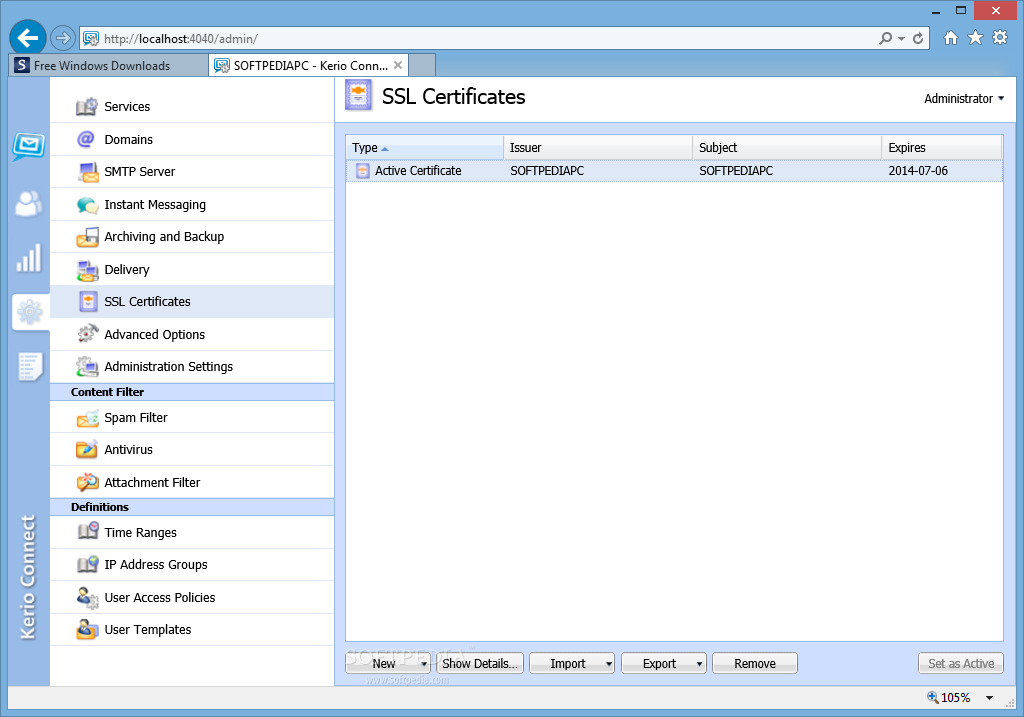This screenshot has width=1024, height=717.
Task: Click the Show Details... button
Action: (480, 663)
